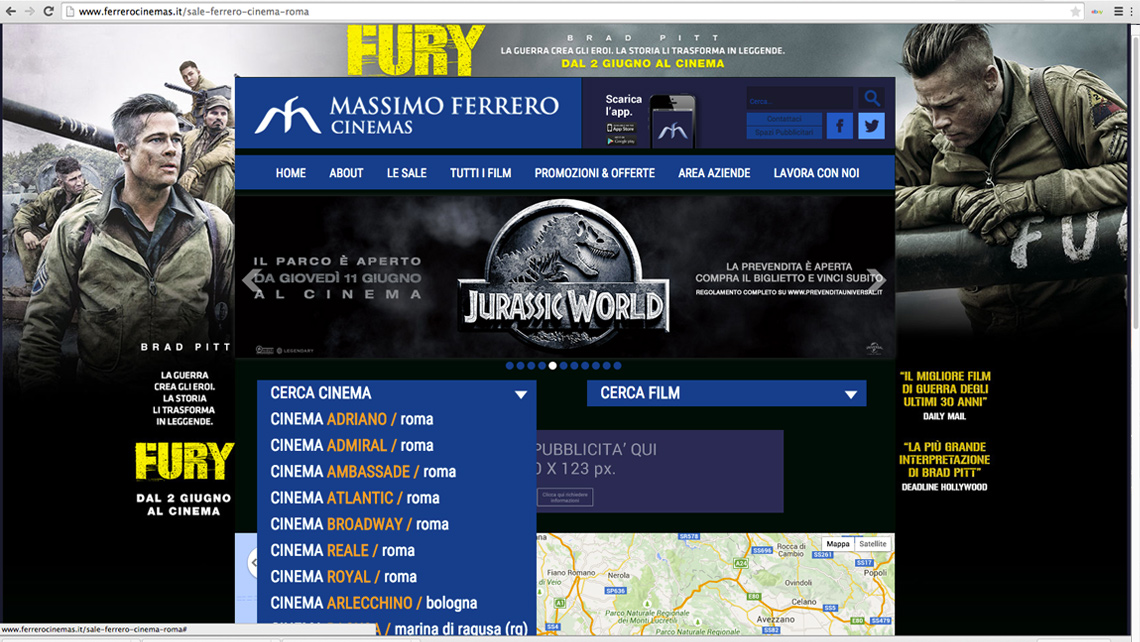Viewport: 1140px width, 642px height.
Task: Select Cinema Broadway / roma
Action: (360, 524)
